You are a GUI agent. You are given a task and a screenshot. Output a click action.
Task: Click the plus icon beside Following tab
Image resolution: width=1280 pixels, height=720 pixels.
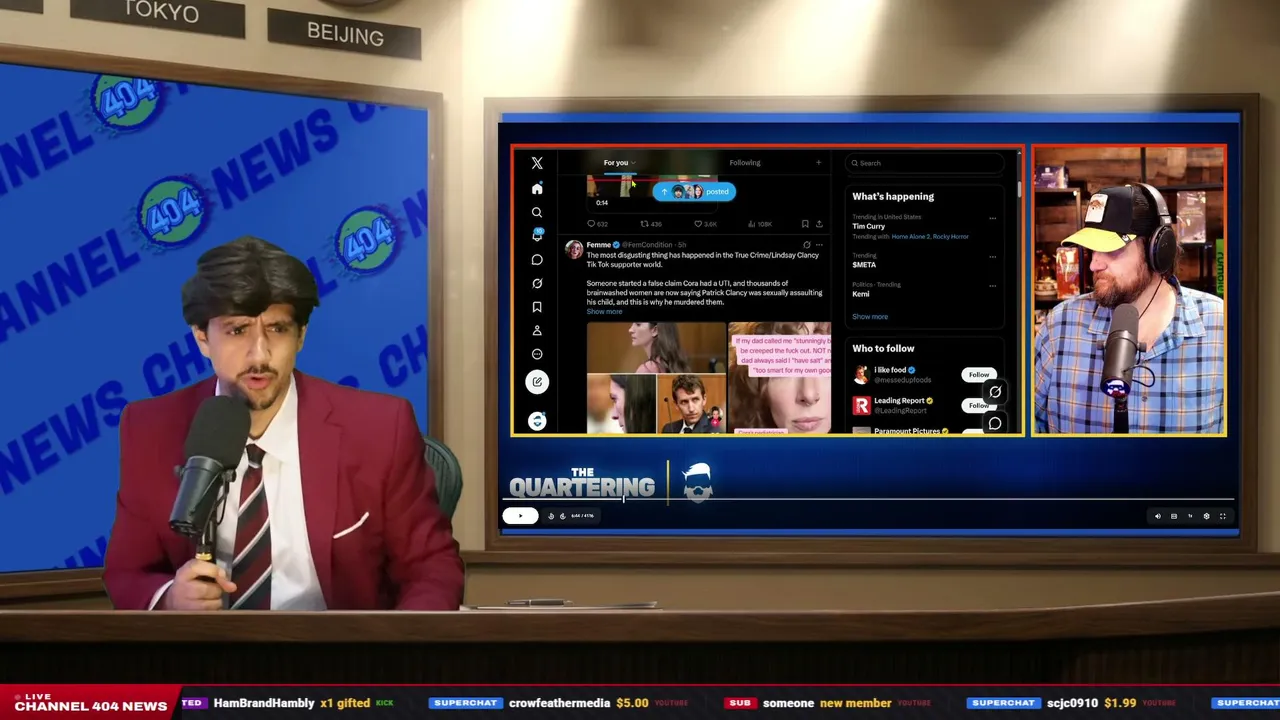pyautogui.click(x=818, y=163)
